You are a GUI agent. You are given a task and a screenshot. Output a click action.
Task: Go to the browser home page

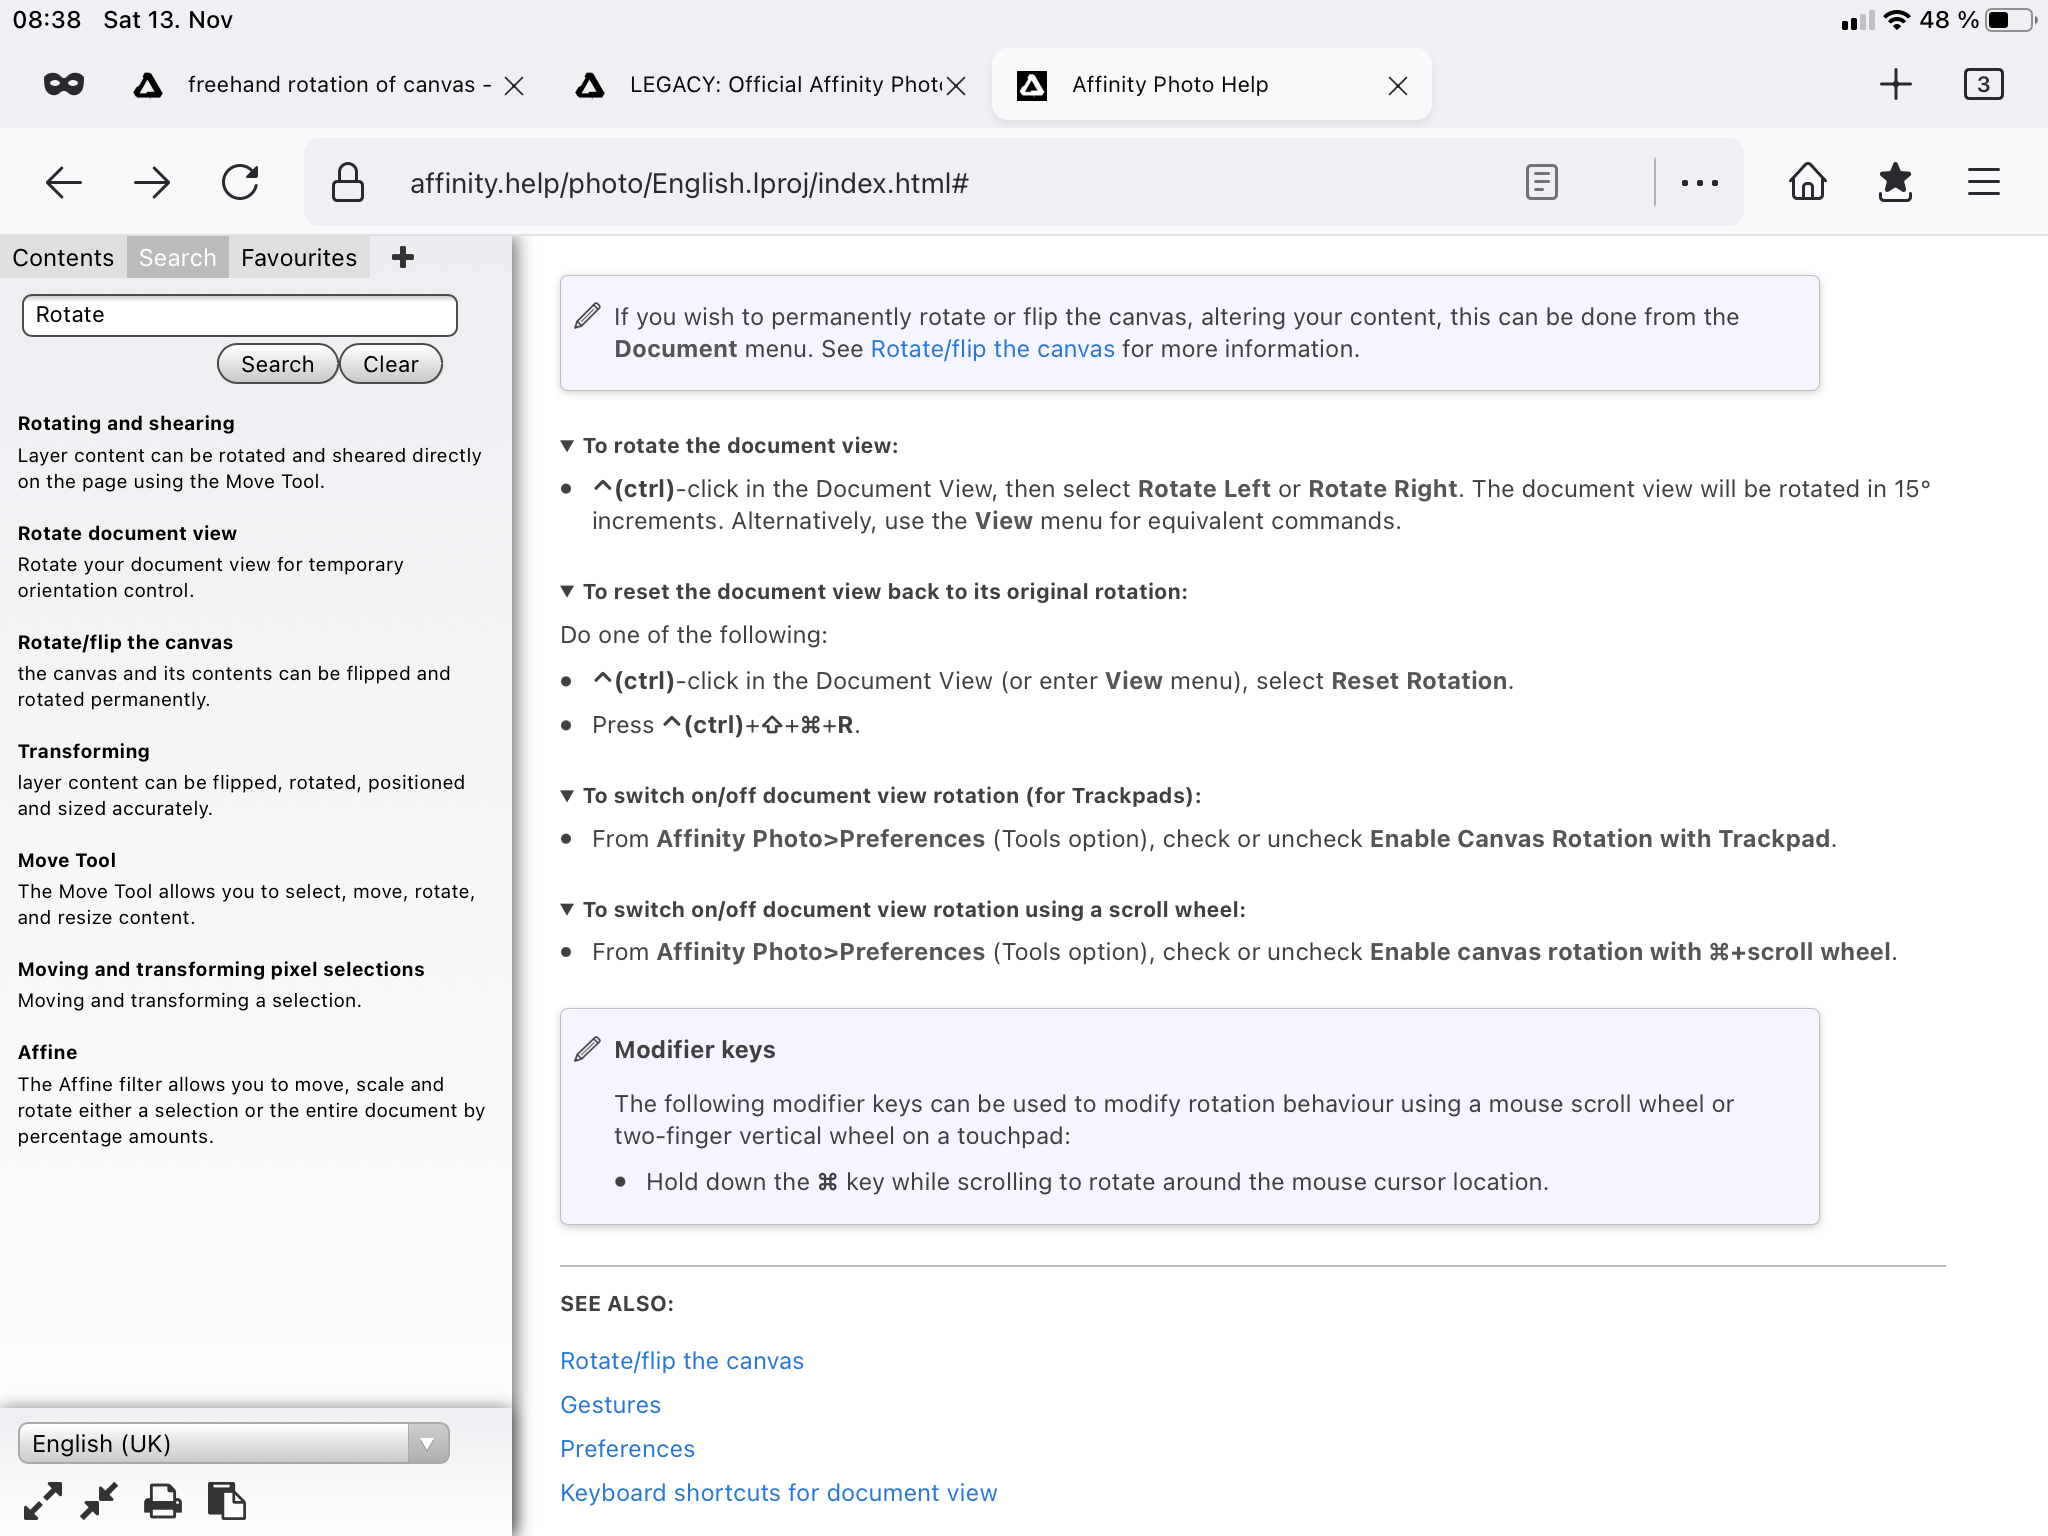click(x=1808, y=183)
